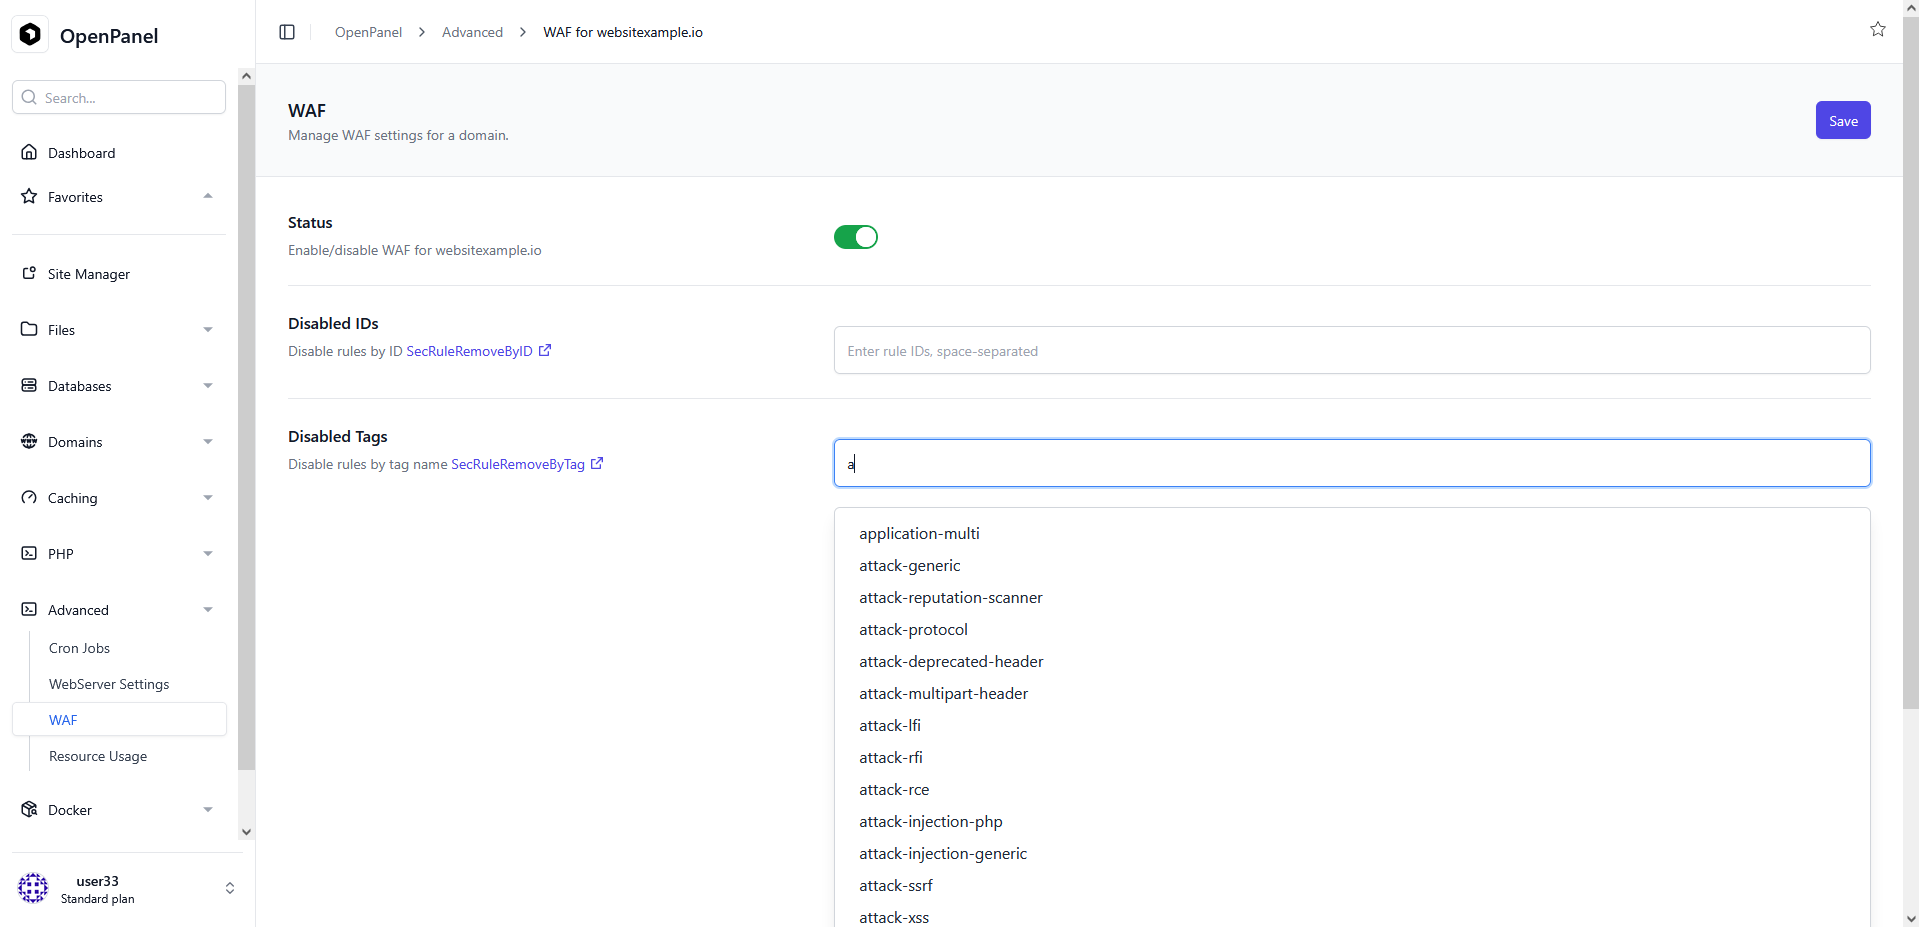Click the user33 avatar icon

[x=33, y=888]
